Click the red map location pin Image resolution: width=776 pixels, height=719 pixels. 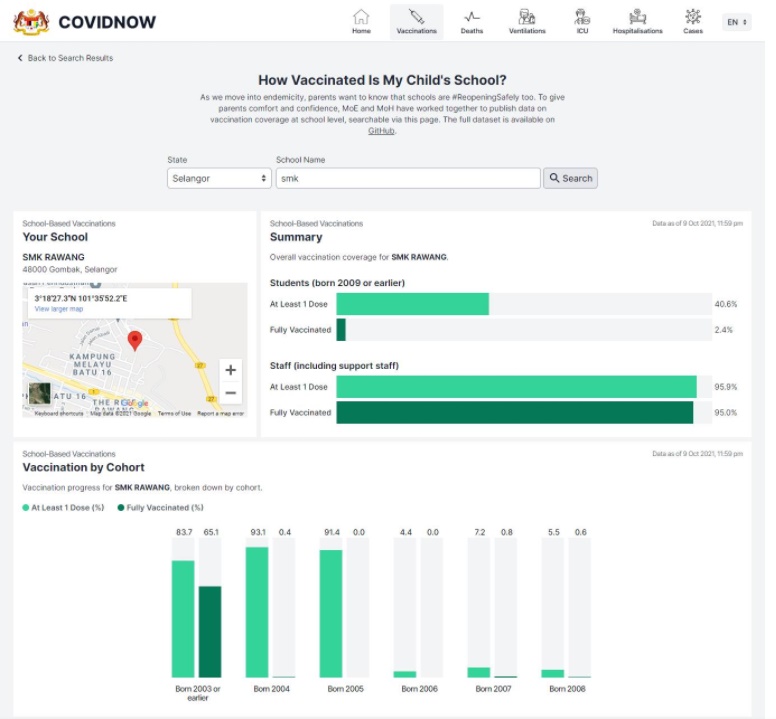click(x=135, y=340)
